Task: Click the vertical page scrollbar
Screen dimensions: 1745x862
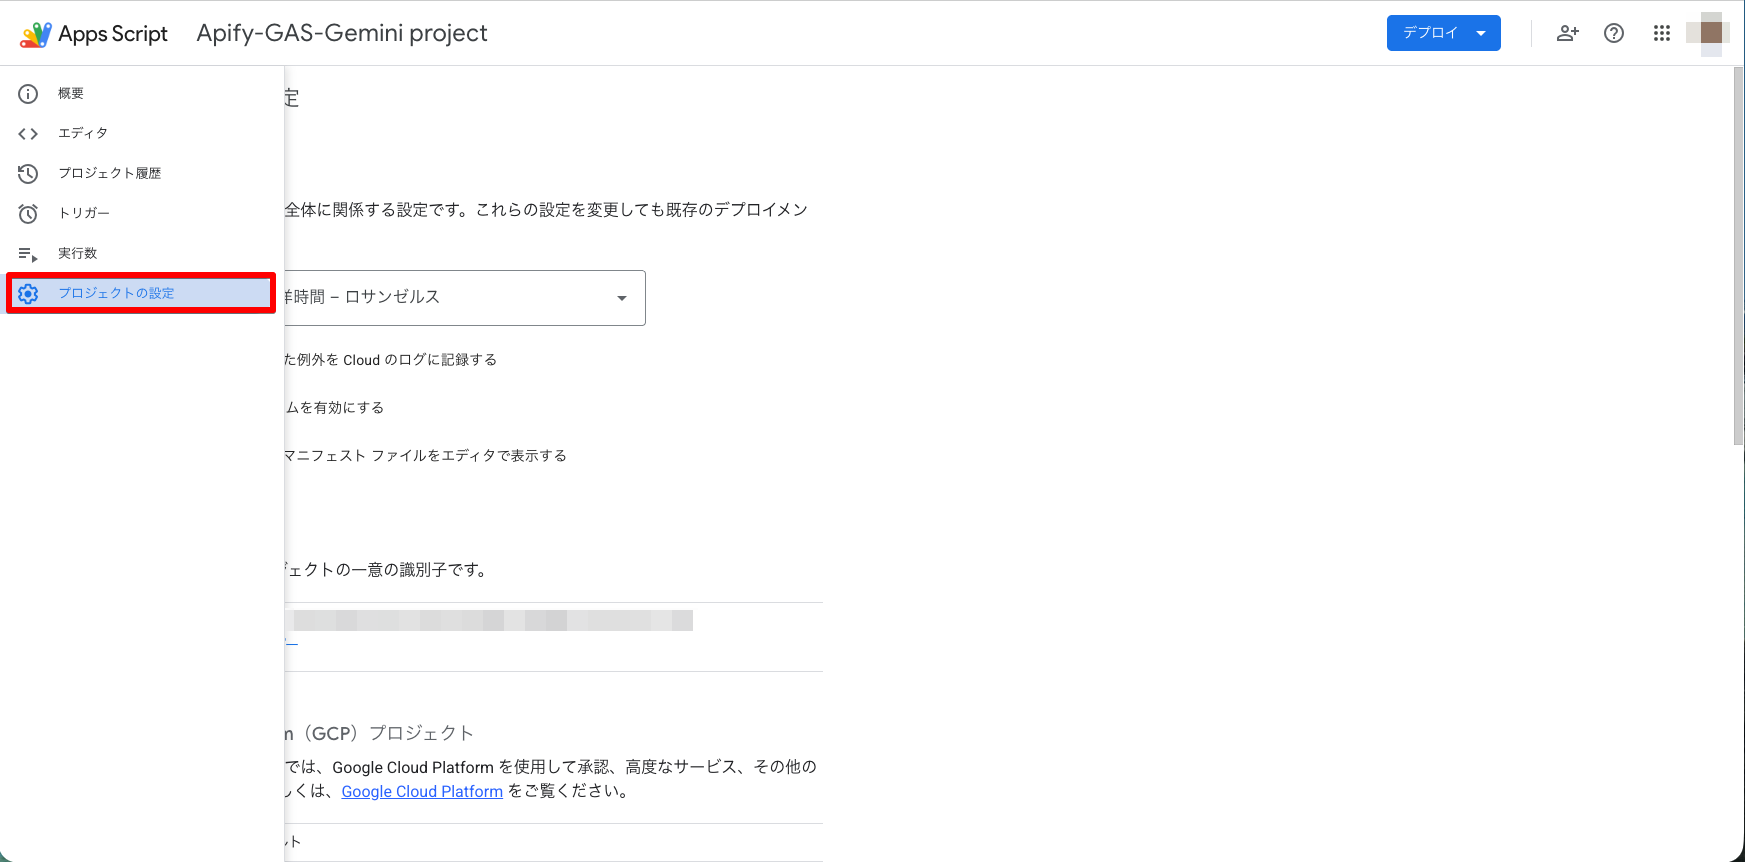Action: (x=1738, y=255)
